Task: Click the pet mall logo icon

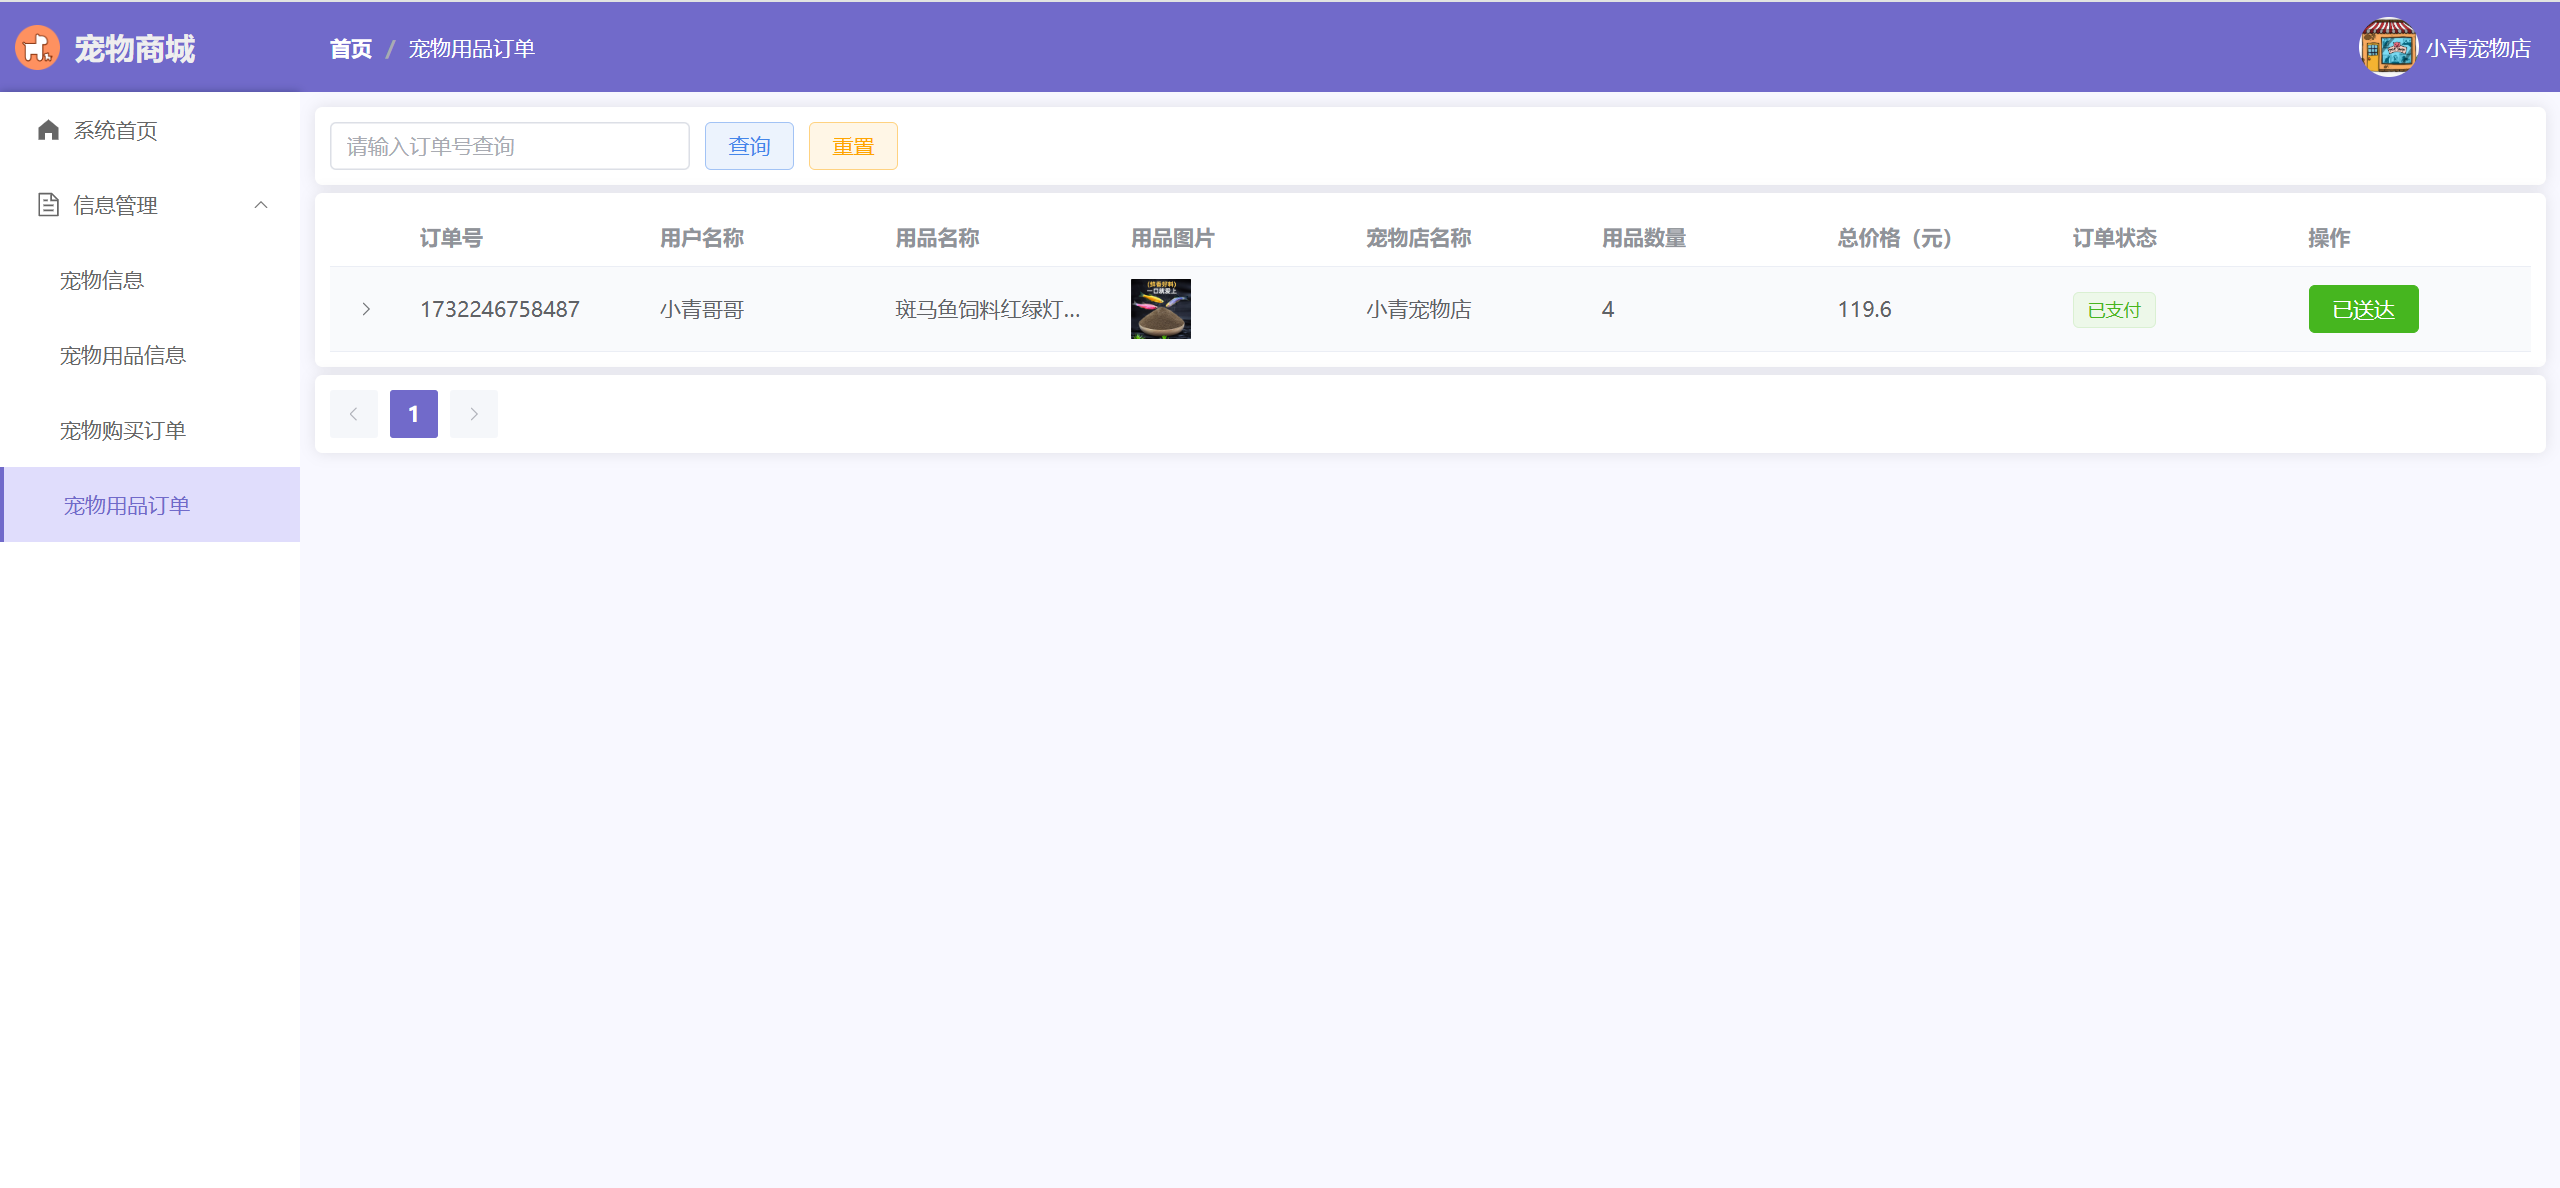Action: pos(37,48)
